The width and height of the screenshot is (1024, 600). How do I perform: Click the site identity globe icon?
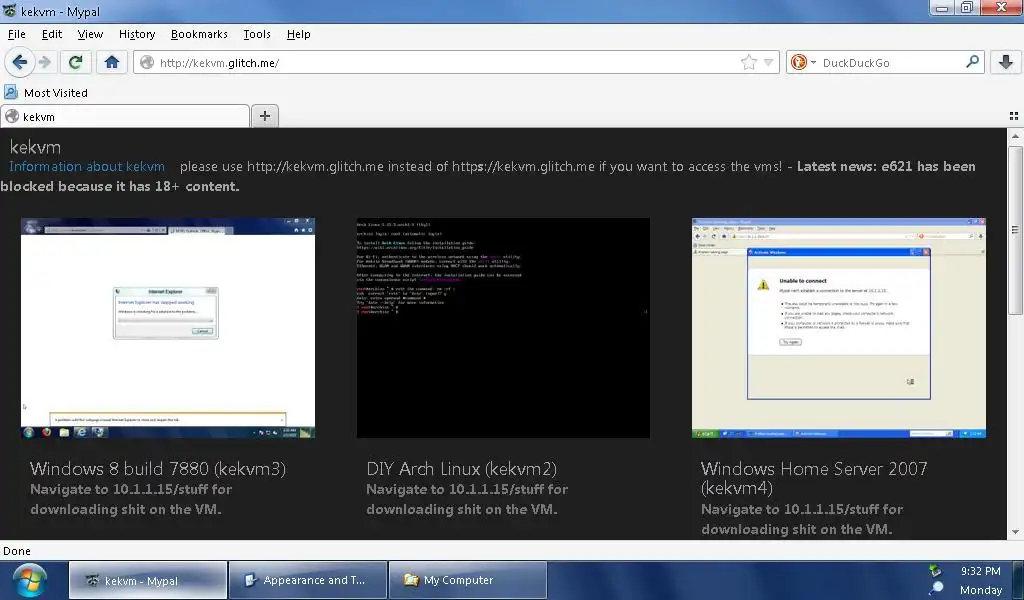[x=147, y=63]
